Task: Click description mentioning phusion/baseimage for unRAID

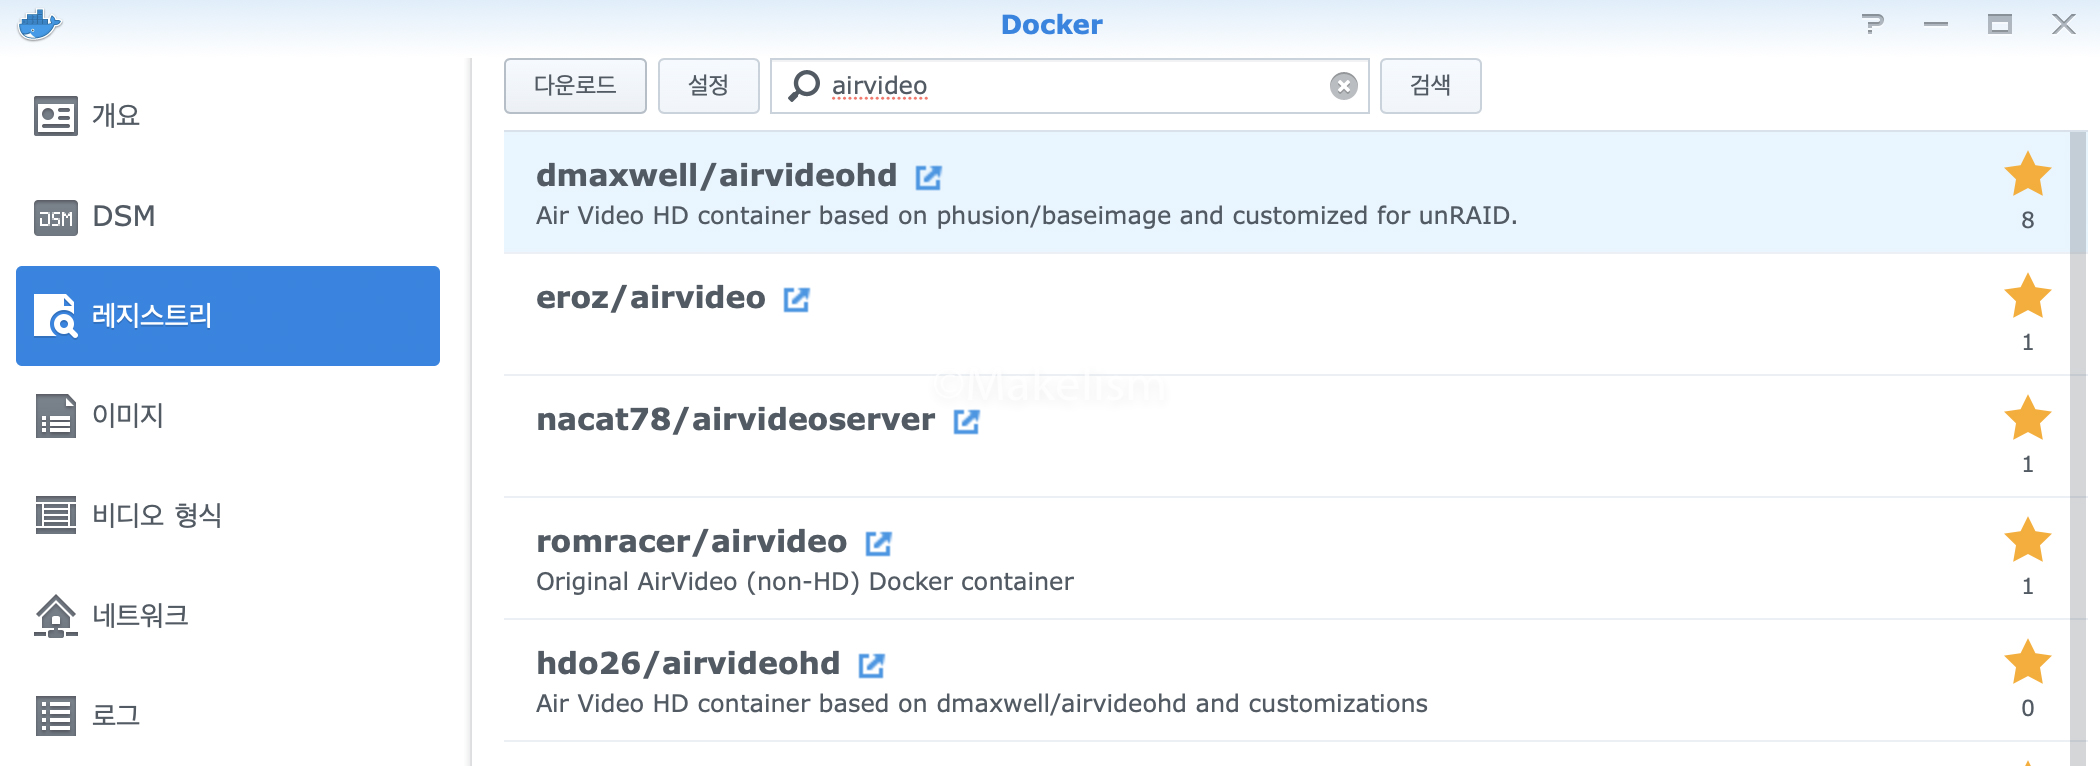Action: [x=1027, y=216]
